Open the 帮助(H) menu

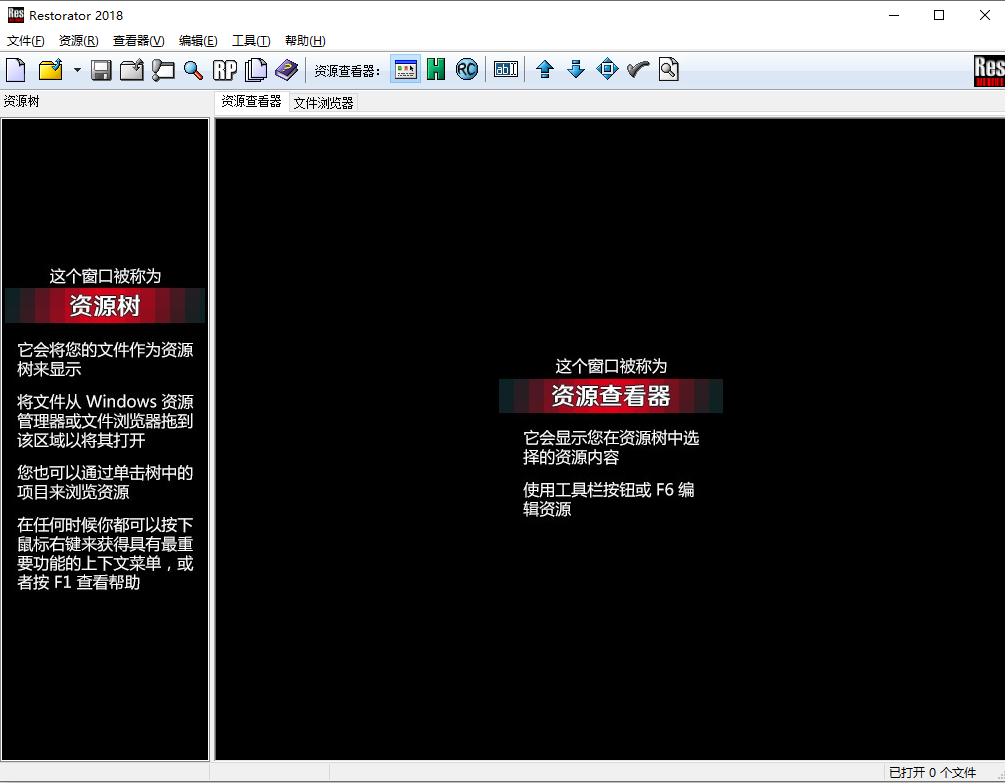click(305, 41)
